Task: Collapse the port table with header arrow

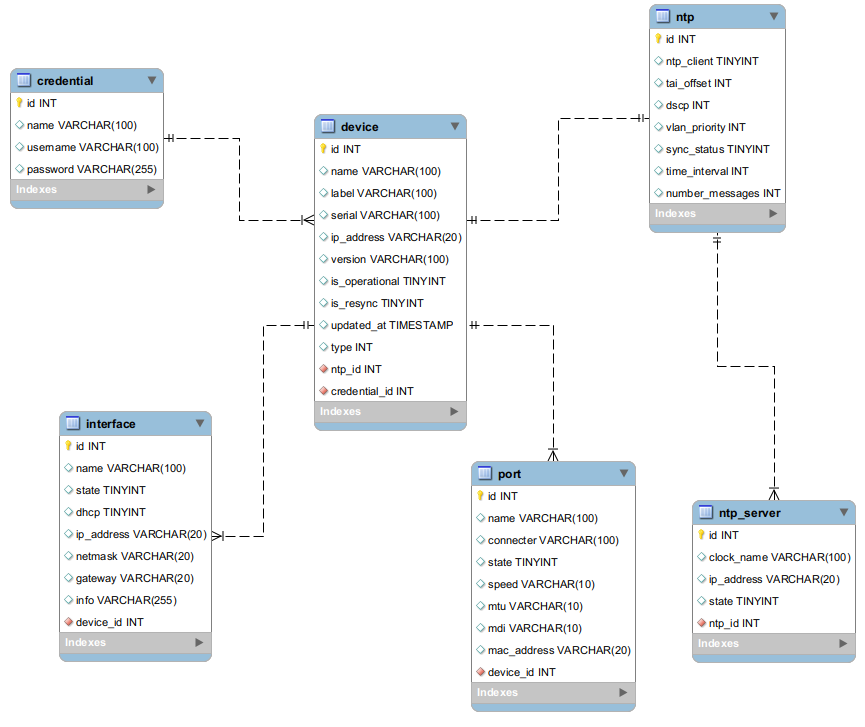Action: click(623, 473)
